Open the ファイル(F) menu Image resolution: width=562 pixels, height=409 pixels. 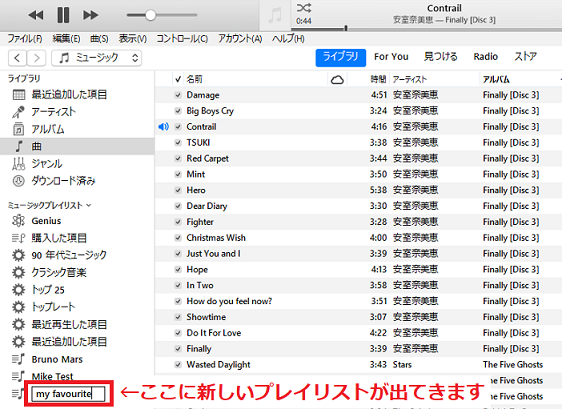tap(25, 38)
